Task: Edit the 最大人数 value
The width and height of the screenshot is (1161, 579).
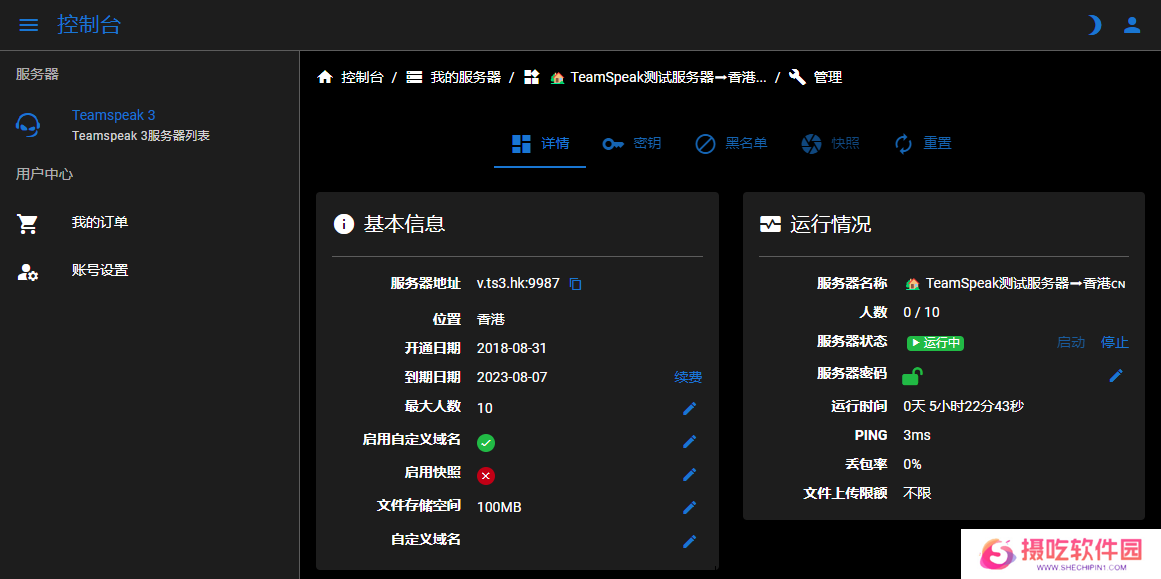Action: (x=689, y=409)
